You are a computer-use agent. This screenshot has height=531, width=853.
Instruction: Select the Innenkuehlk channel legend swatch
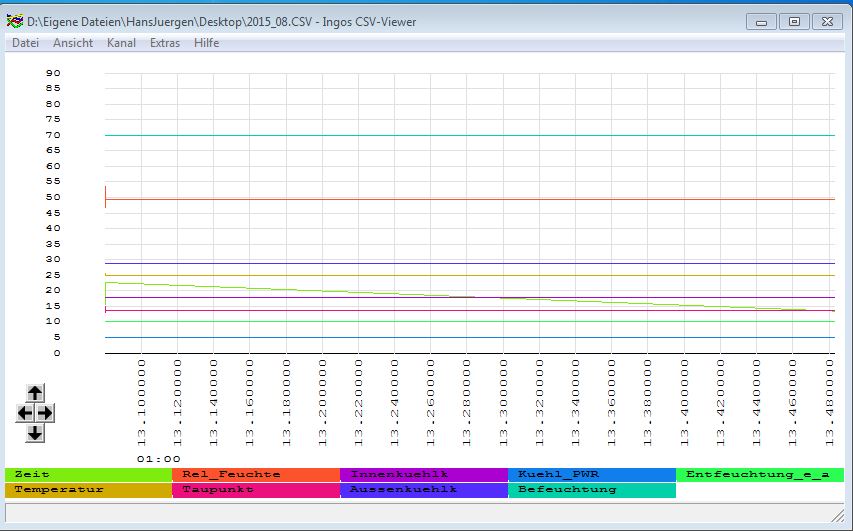(424, 474)
